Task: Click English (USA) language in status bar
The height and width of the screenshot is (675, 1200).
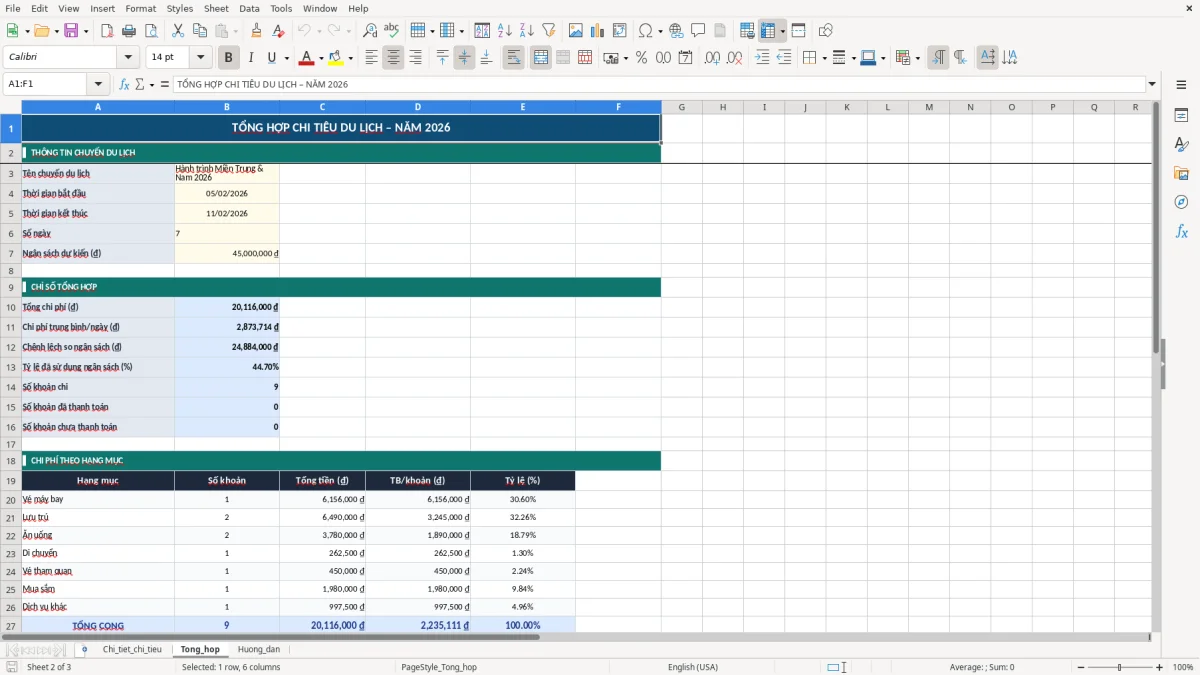Action: [x=693, y=667]
